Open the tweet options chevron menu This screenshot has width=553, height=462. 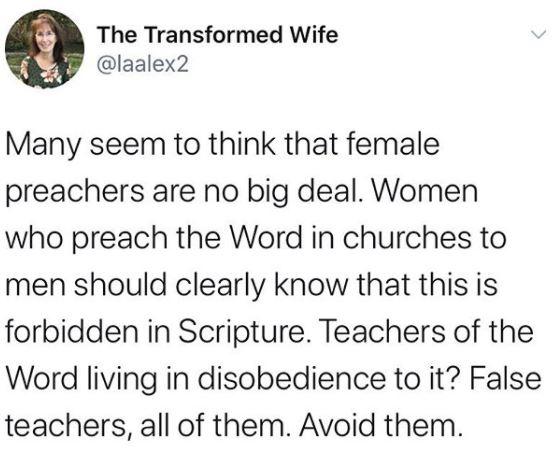click(539, 35)
